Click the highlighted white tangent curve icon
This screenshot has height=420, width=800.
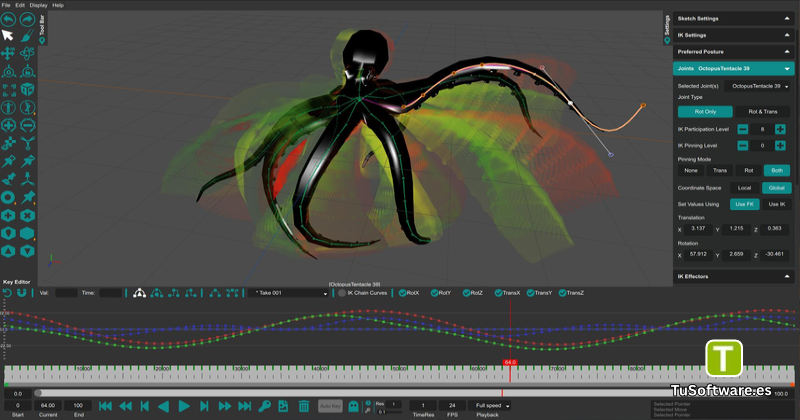pos(139,293)
